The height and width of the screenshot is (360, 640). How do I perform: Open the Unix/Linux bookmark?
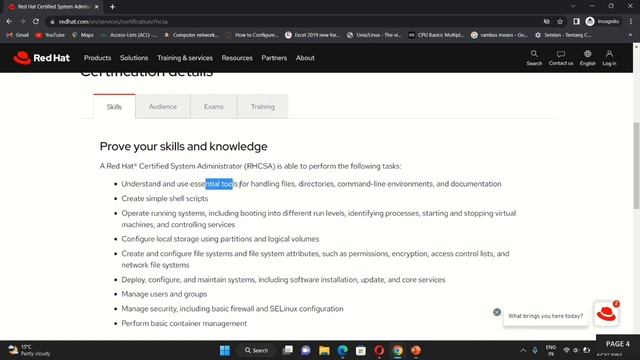374,35
